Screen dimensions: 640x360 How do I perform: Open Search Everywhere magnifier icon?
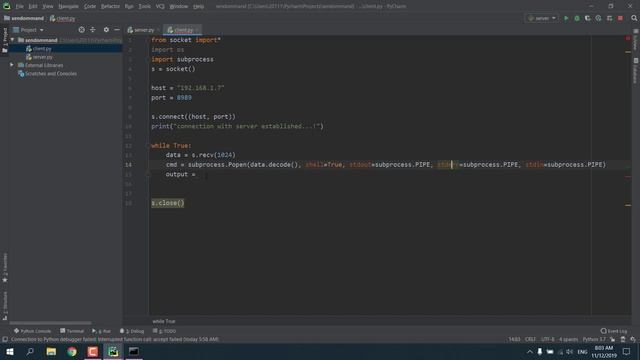coord(634,18)
